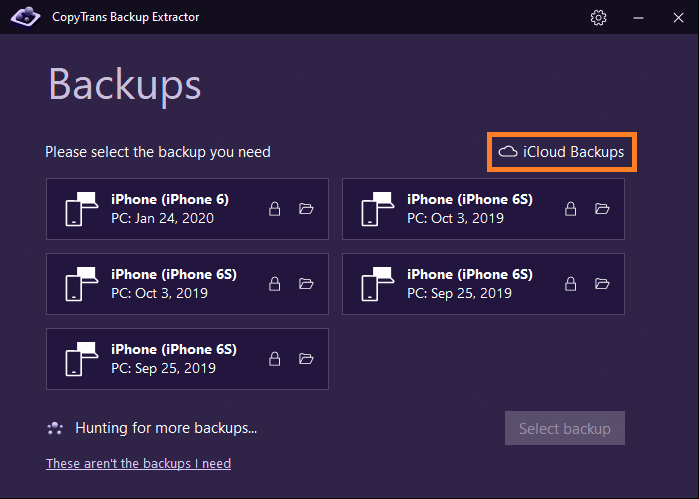Click lock icon on left-column Sep 25, 2019 backup

[x=275, y=359]
